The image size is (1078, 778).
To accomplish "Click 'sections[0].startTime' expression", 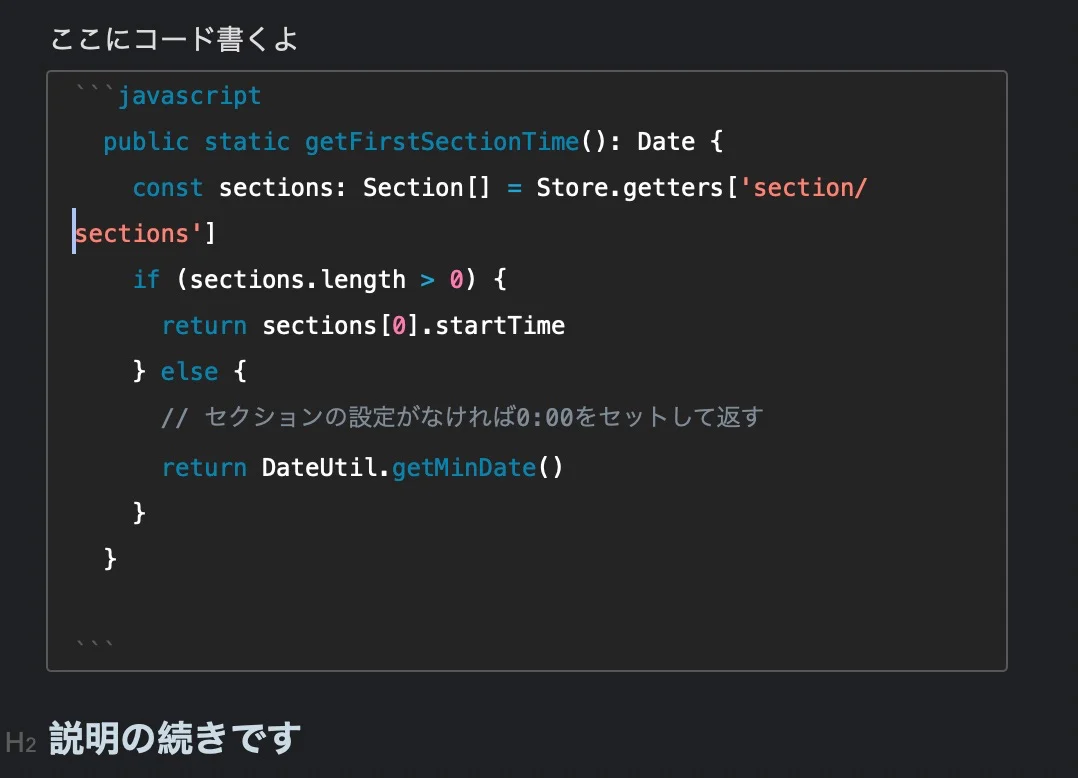I will coord(413,326).
